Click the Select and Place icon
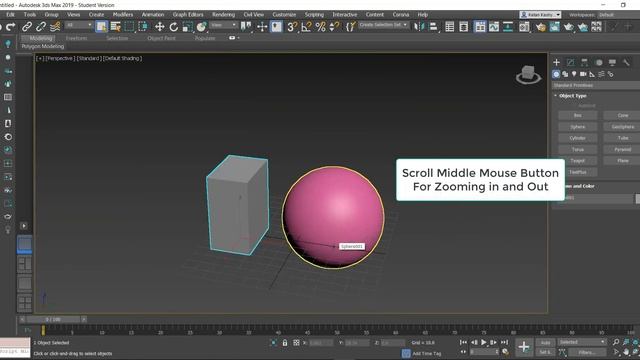Image resolution: width=640 pixels, height=360 pixels. coord(201,27)
